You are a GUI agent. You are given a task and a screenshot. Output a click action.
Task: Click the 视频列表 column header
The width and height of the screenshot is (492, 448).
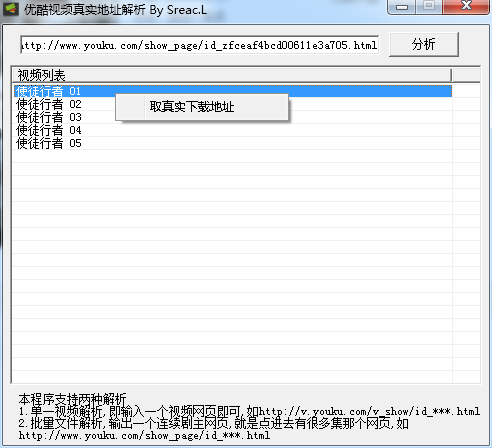232,75
